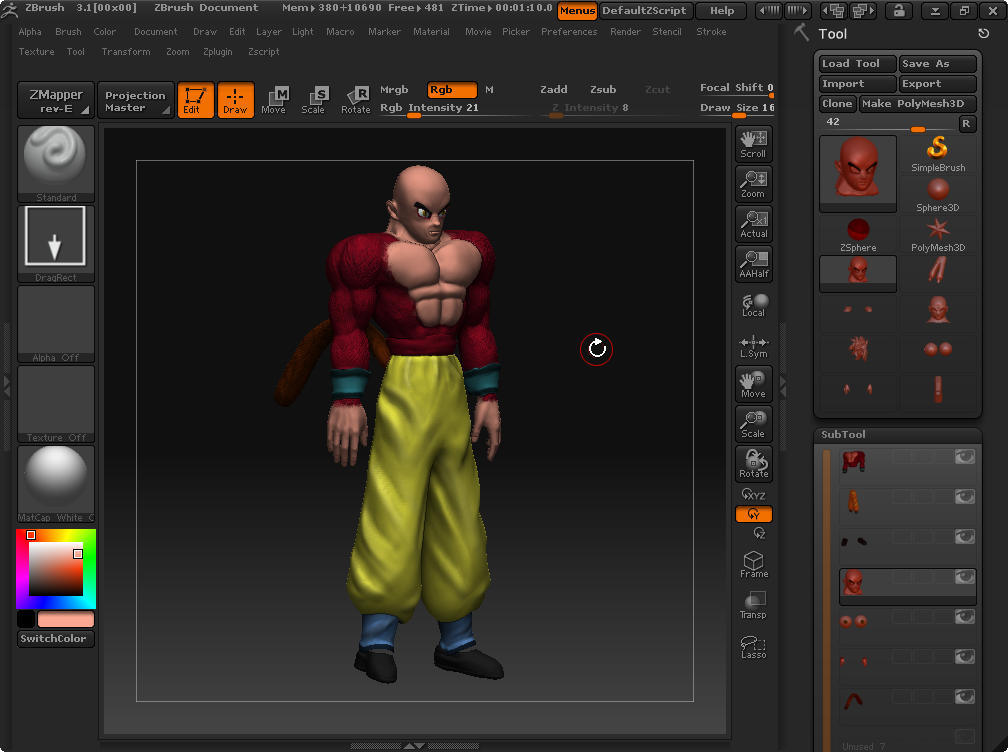Click the Frame mesh icon
The image size is (1008, 752).
click(x=753, y=564)
